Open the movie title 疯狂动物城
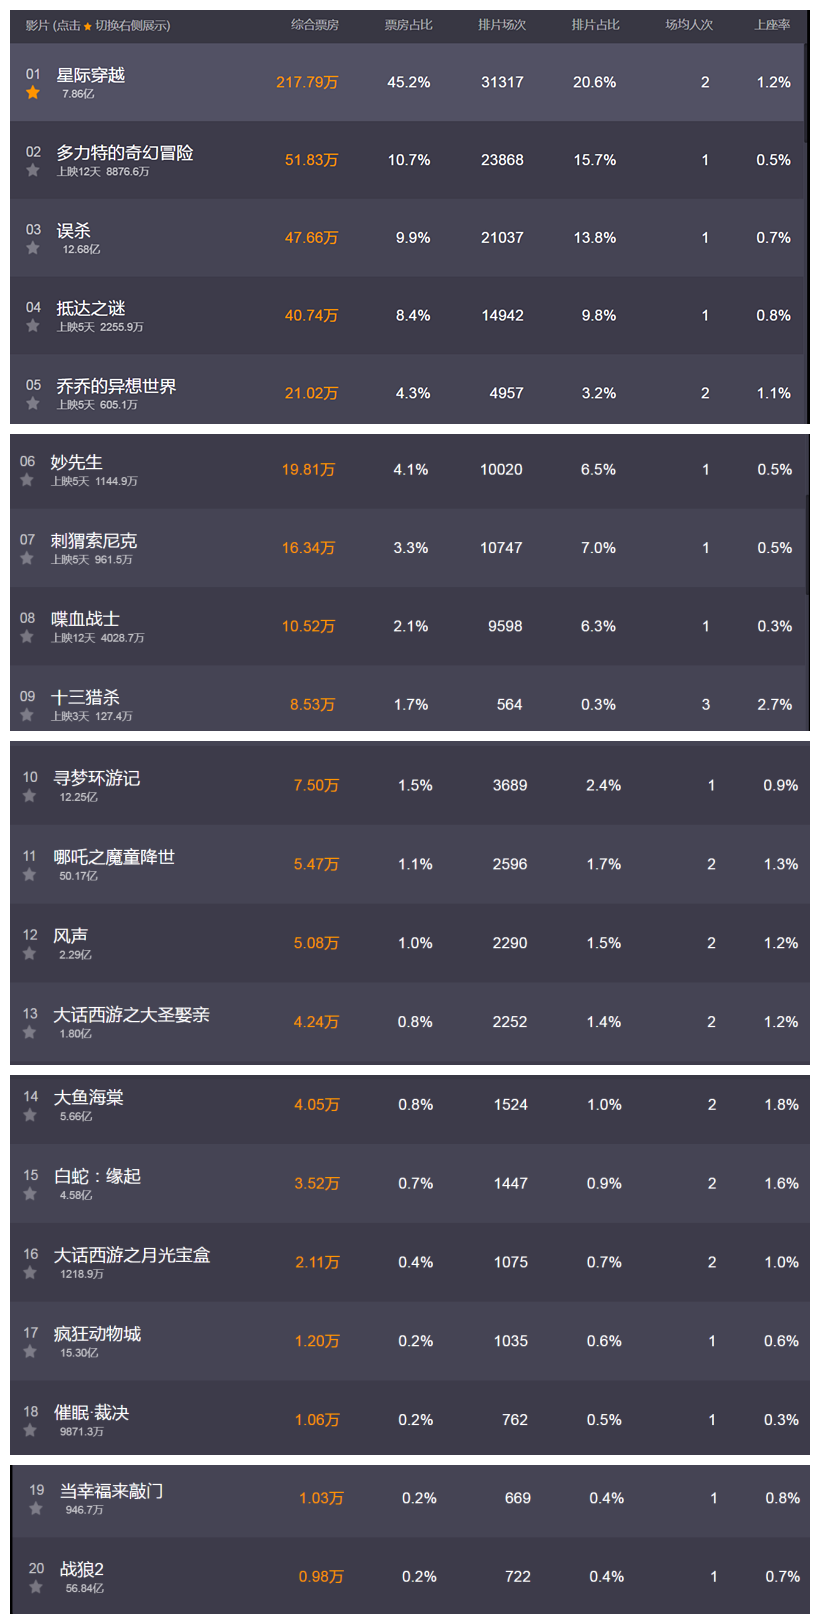 pos(97,1334)
